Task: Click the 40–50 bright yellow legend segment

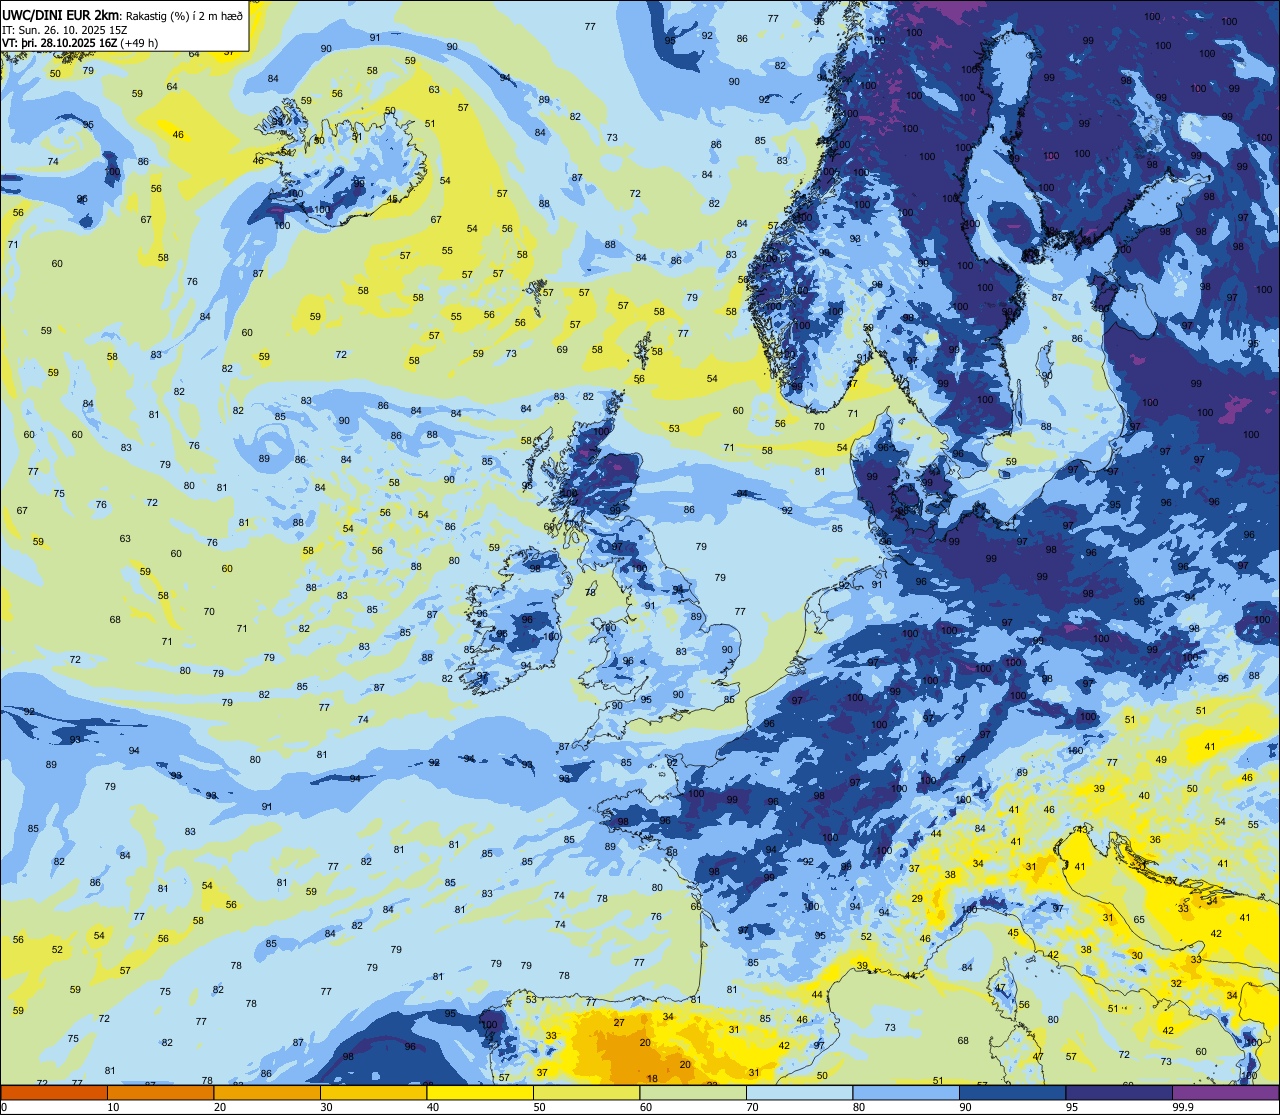Action: click(x=480, y=1093)
